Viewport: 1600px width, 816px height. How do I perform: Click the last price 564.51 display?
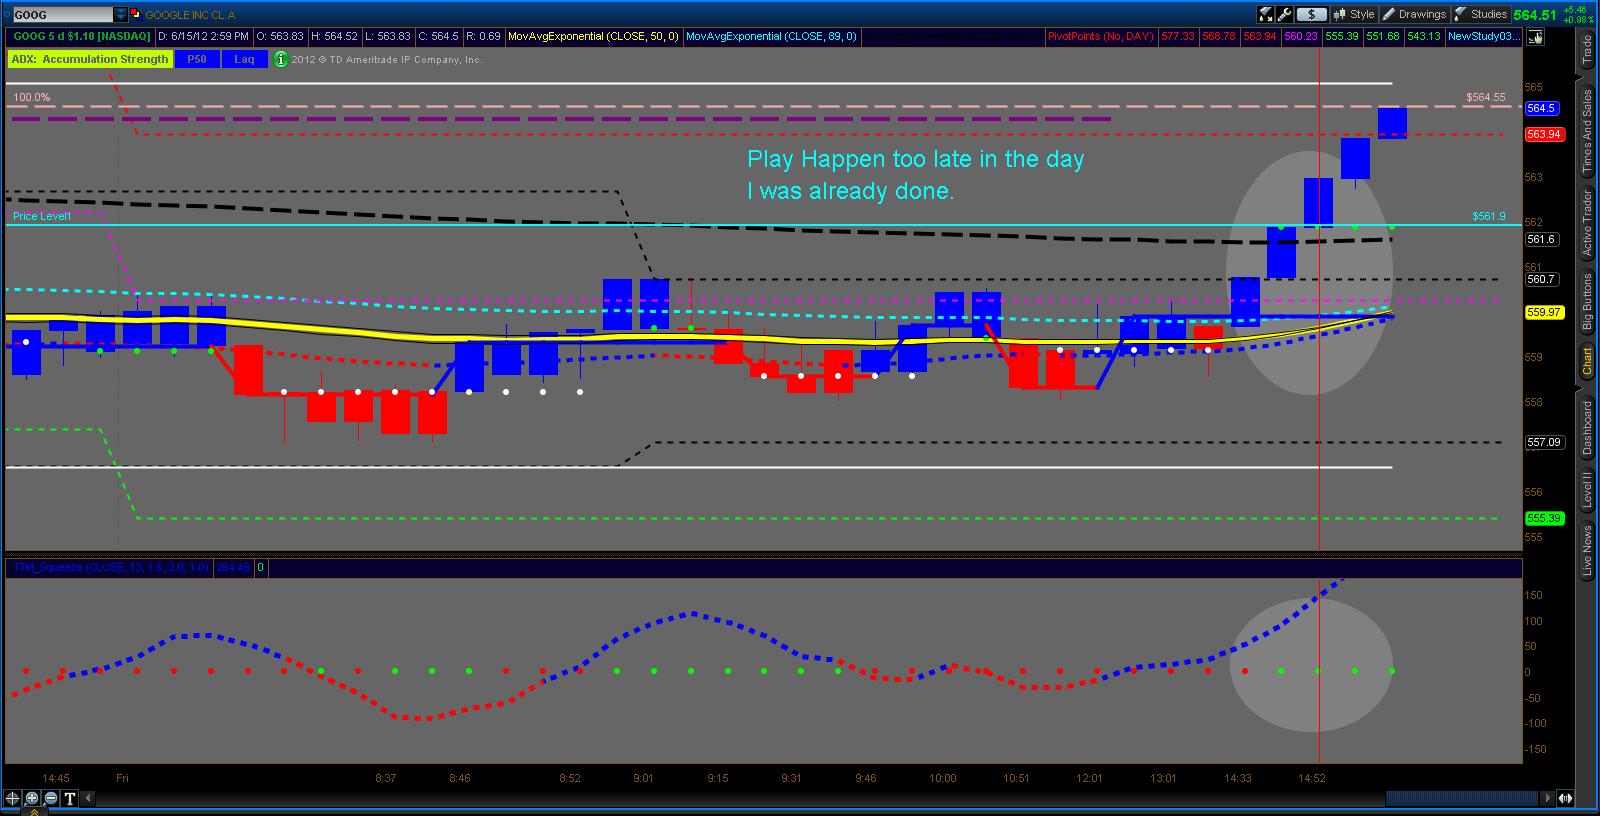[x=1535, y=15]
